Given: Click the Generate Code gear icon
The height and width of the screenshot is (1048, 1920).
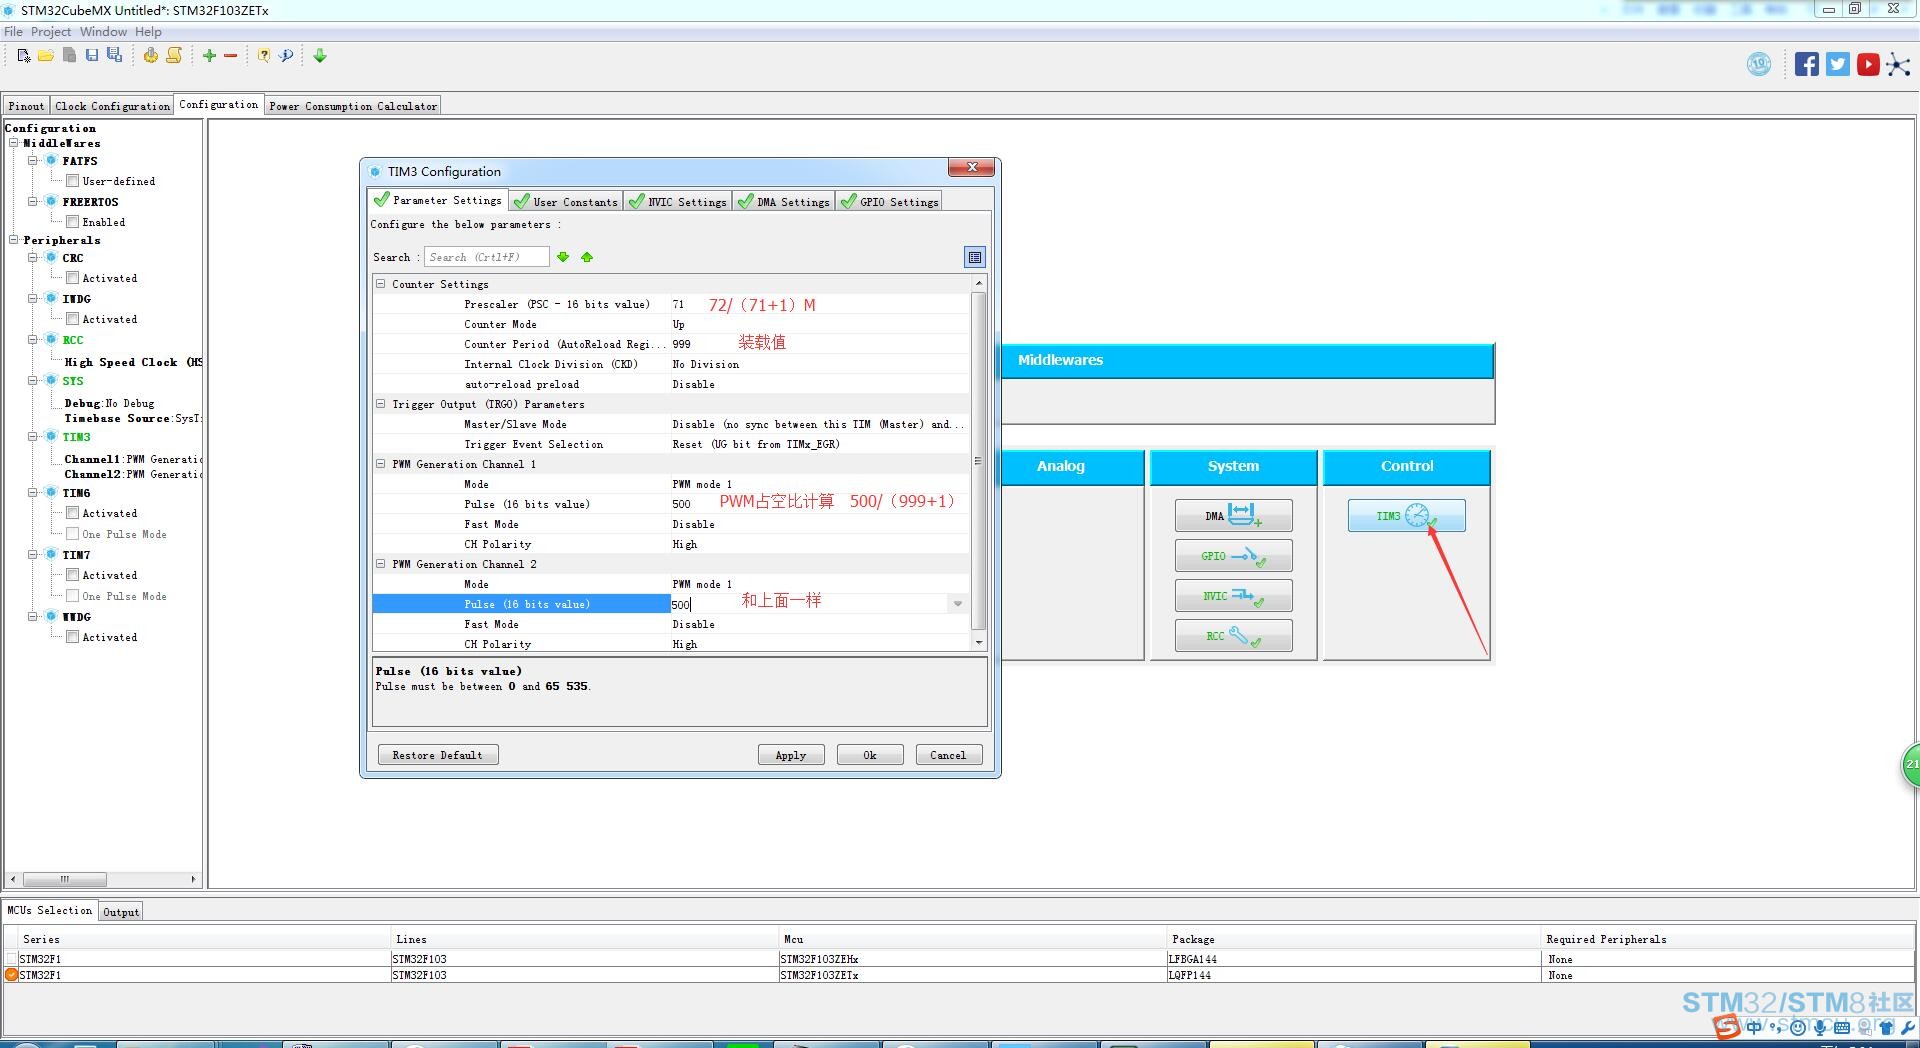Looking at the screenshot, I should [x=150, y=56].
